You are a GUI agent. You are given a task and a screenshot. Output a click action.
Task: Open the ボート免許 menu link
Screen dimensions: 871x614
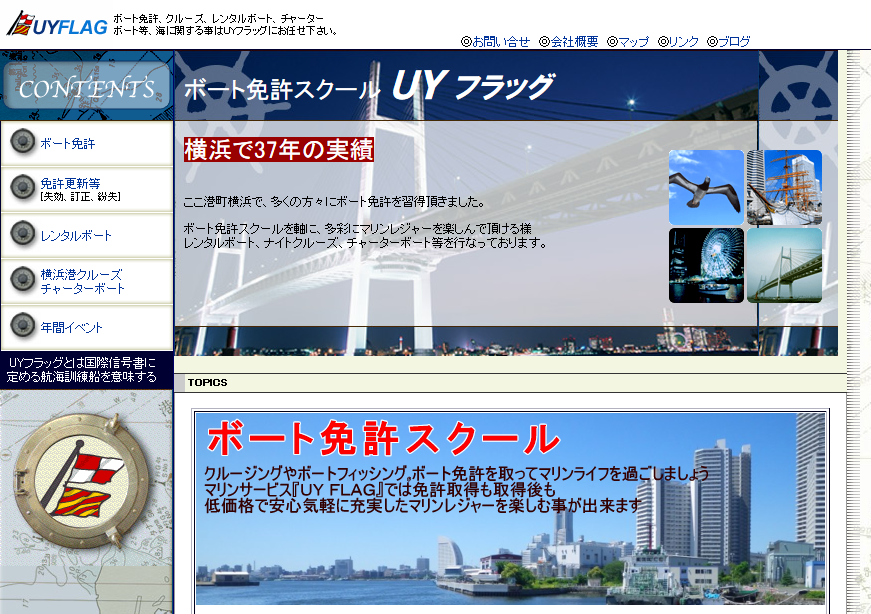[x=67, y=143]
